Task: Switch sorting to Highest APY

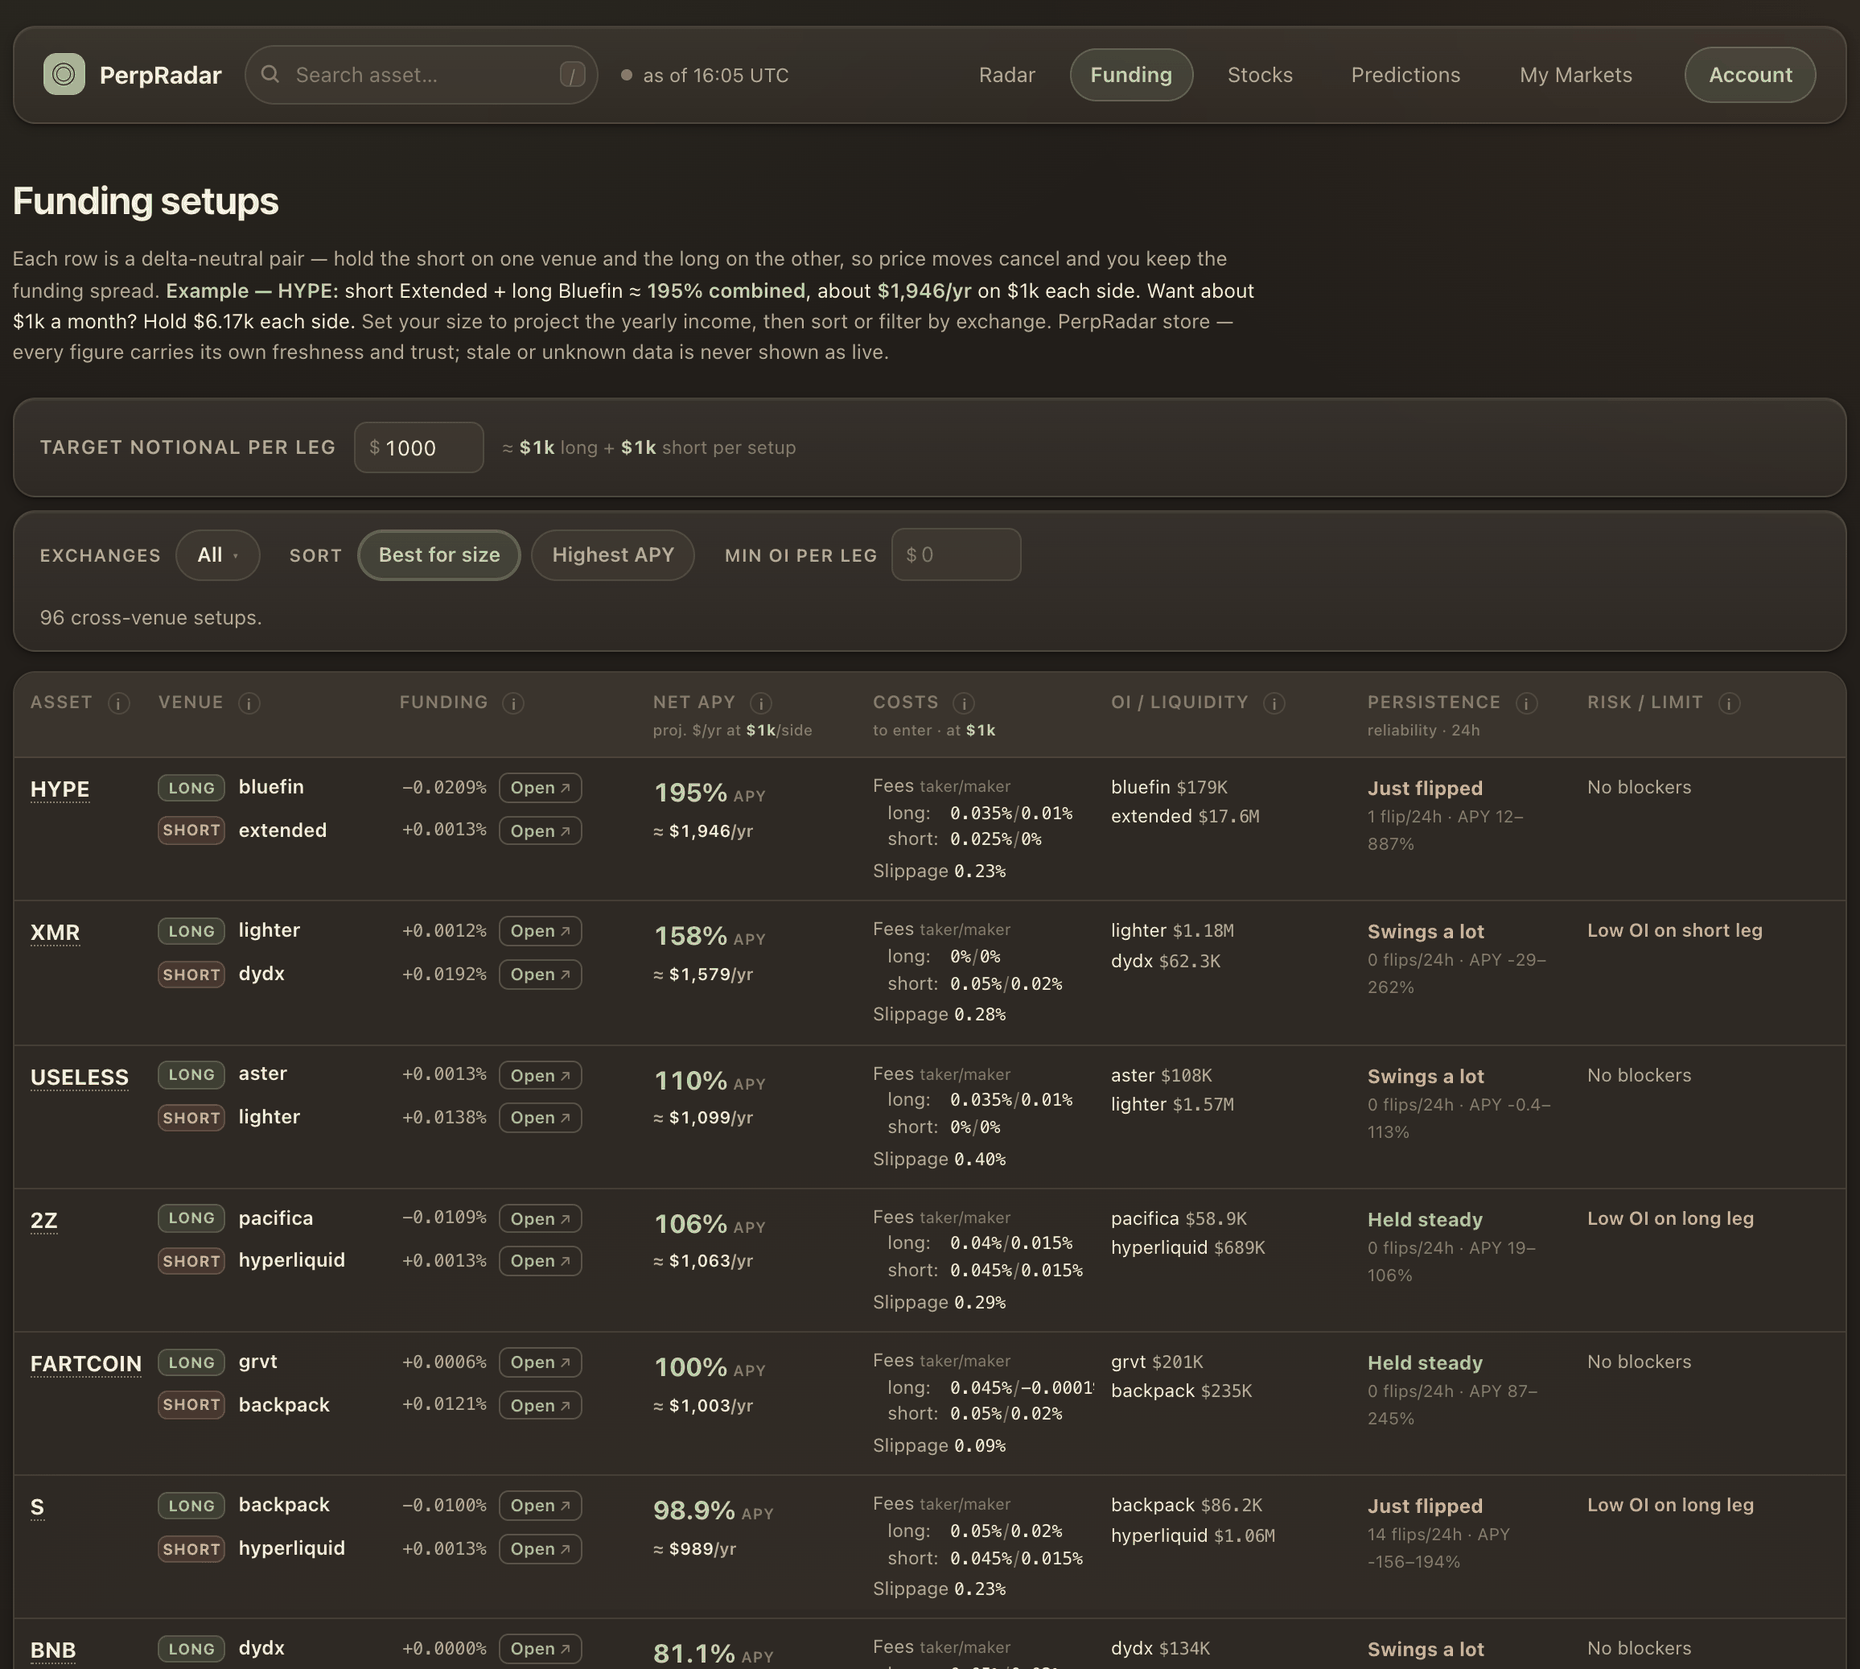Action: click(613, 555)
